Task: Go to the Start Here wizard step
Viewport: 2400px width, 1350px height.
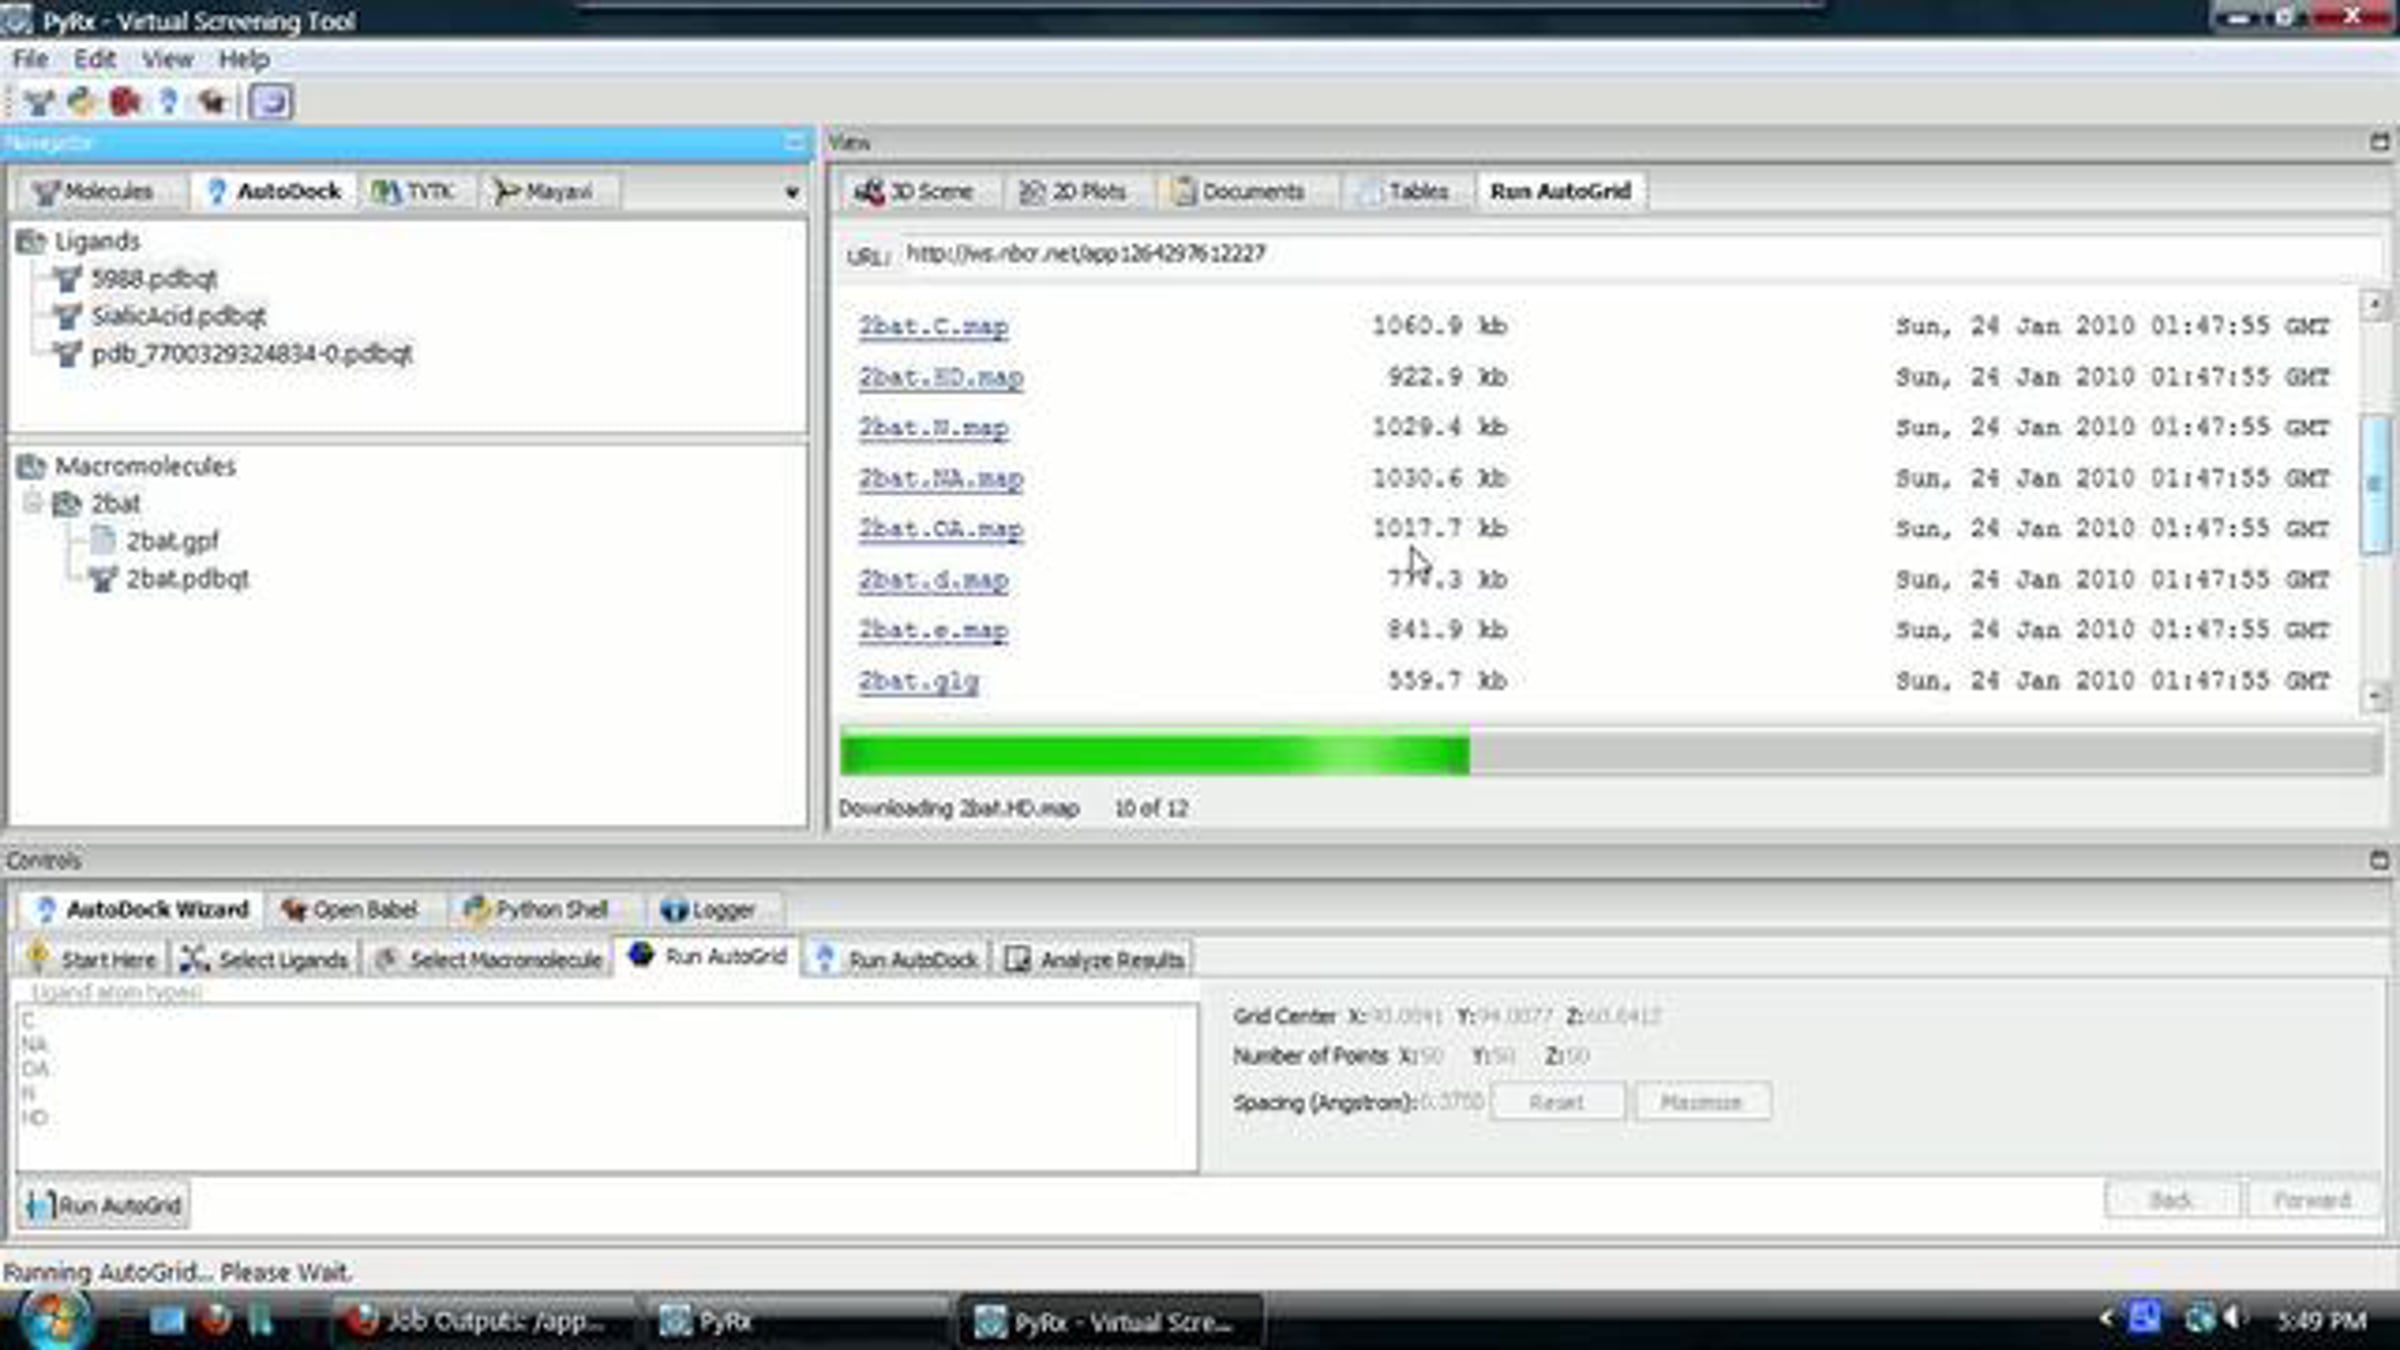Action: point(93,959)
